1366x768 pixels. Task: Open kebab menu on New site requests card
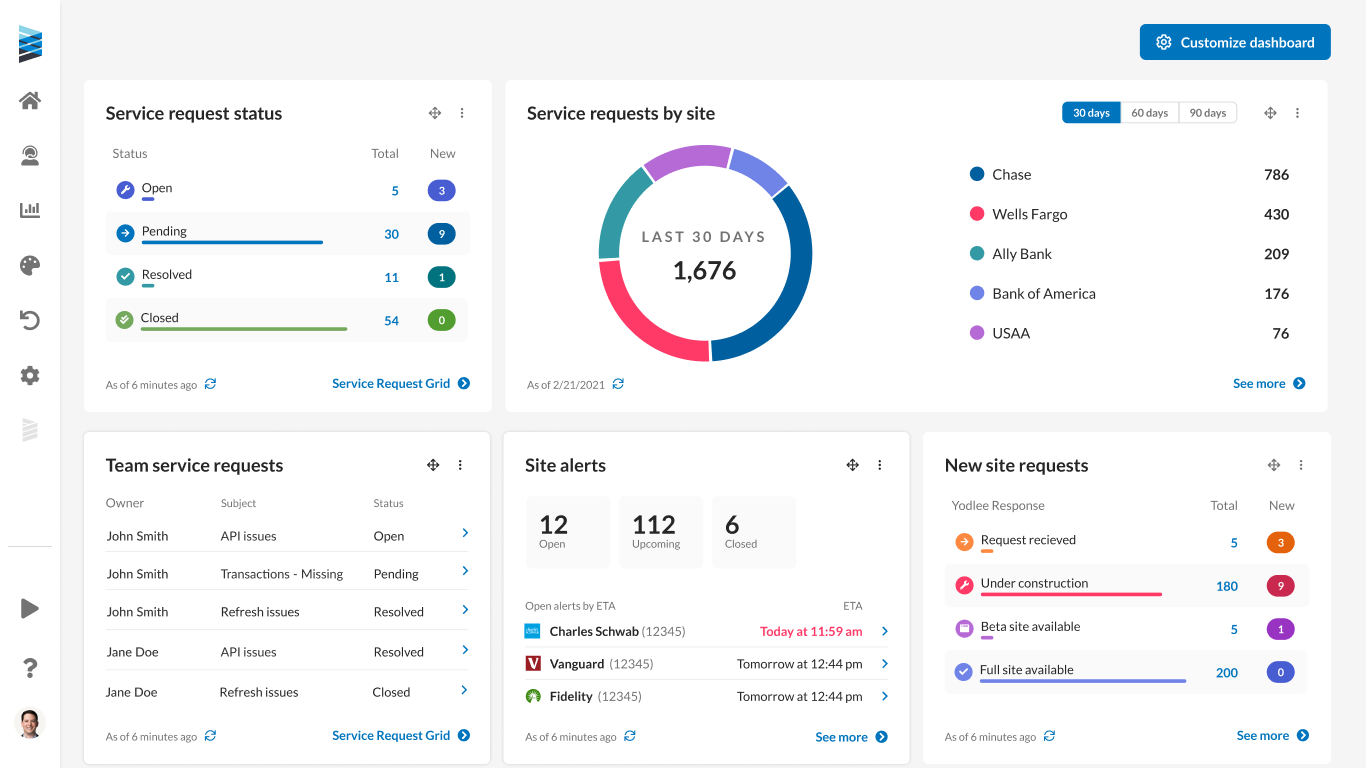1301,465
